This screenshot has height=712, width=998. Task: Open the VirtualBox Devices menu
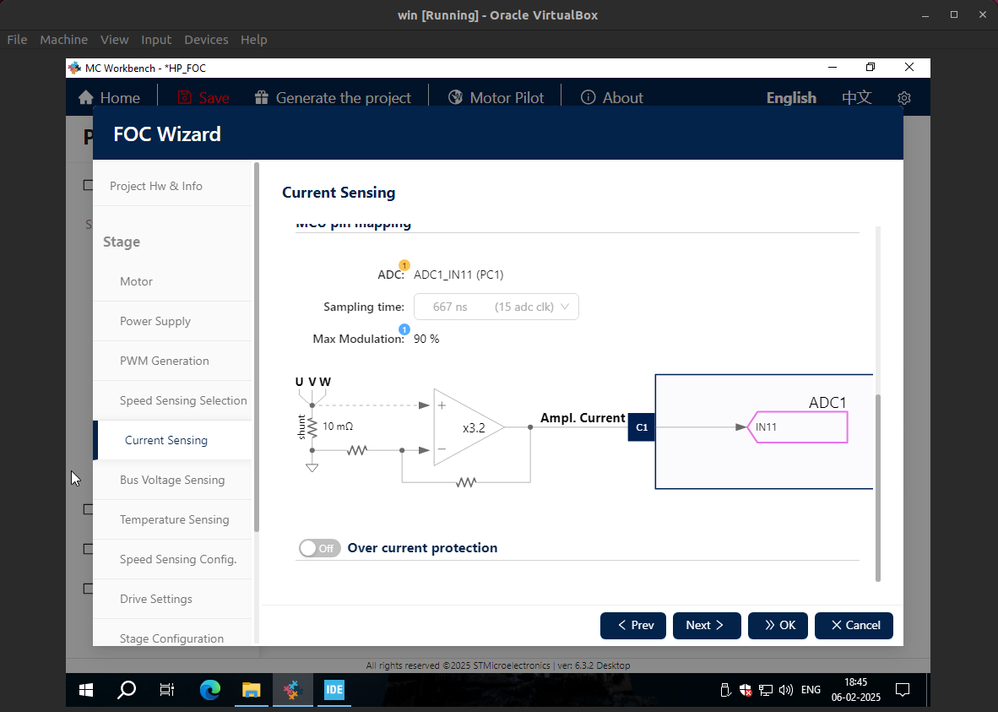pos(206,39)
